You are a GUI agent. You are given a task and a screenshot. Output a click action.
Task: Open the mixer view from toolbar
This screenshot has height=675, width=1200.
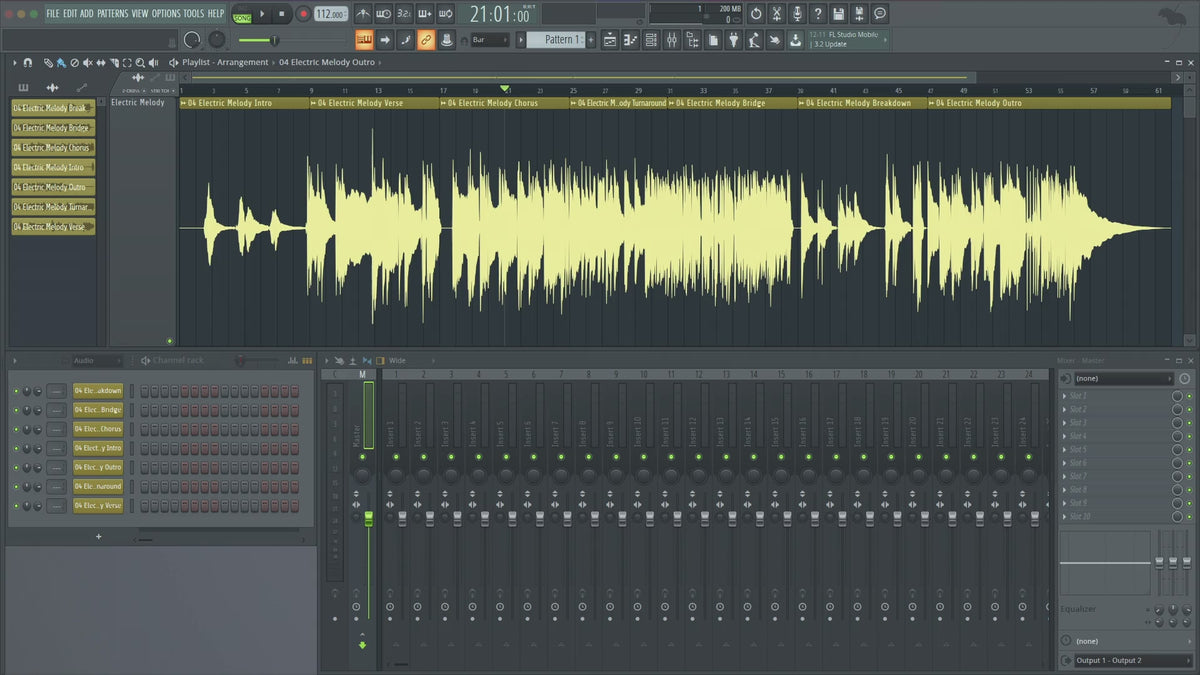[x=671, y=40]
